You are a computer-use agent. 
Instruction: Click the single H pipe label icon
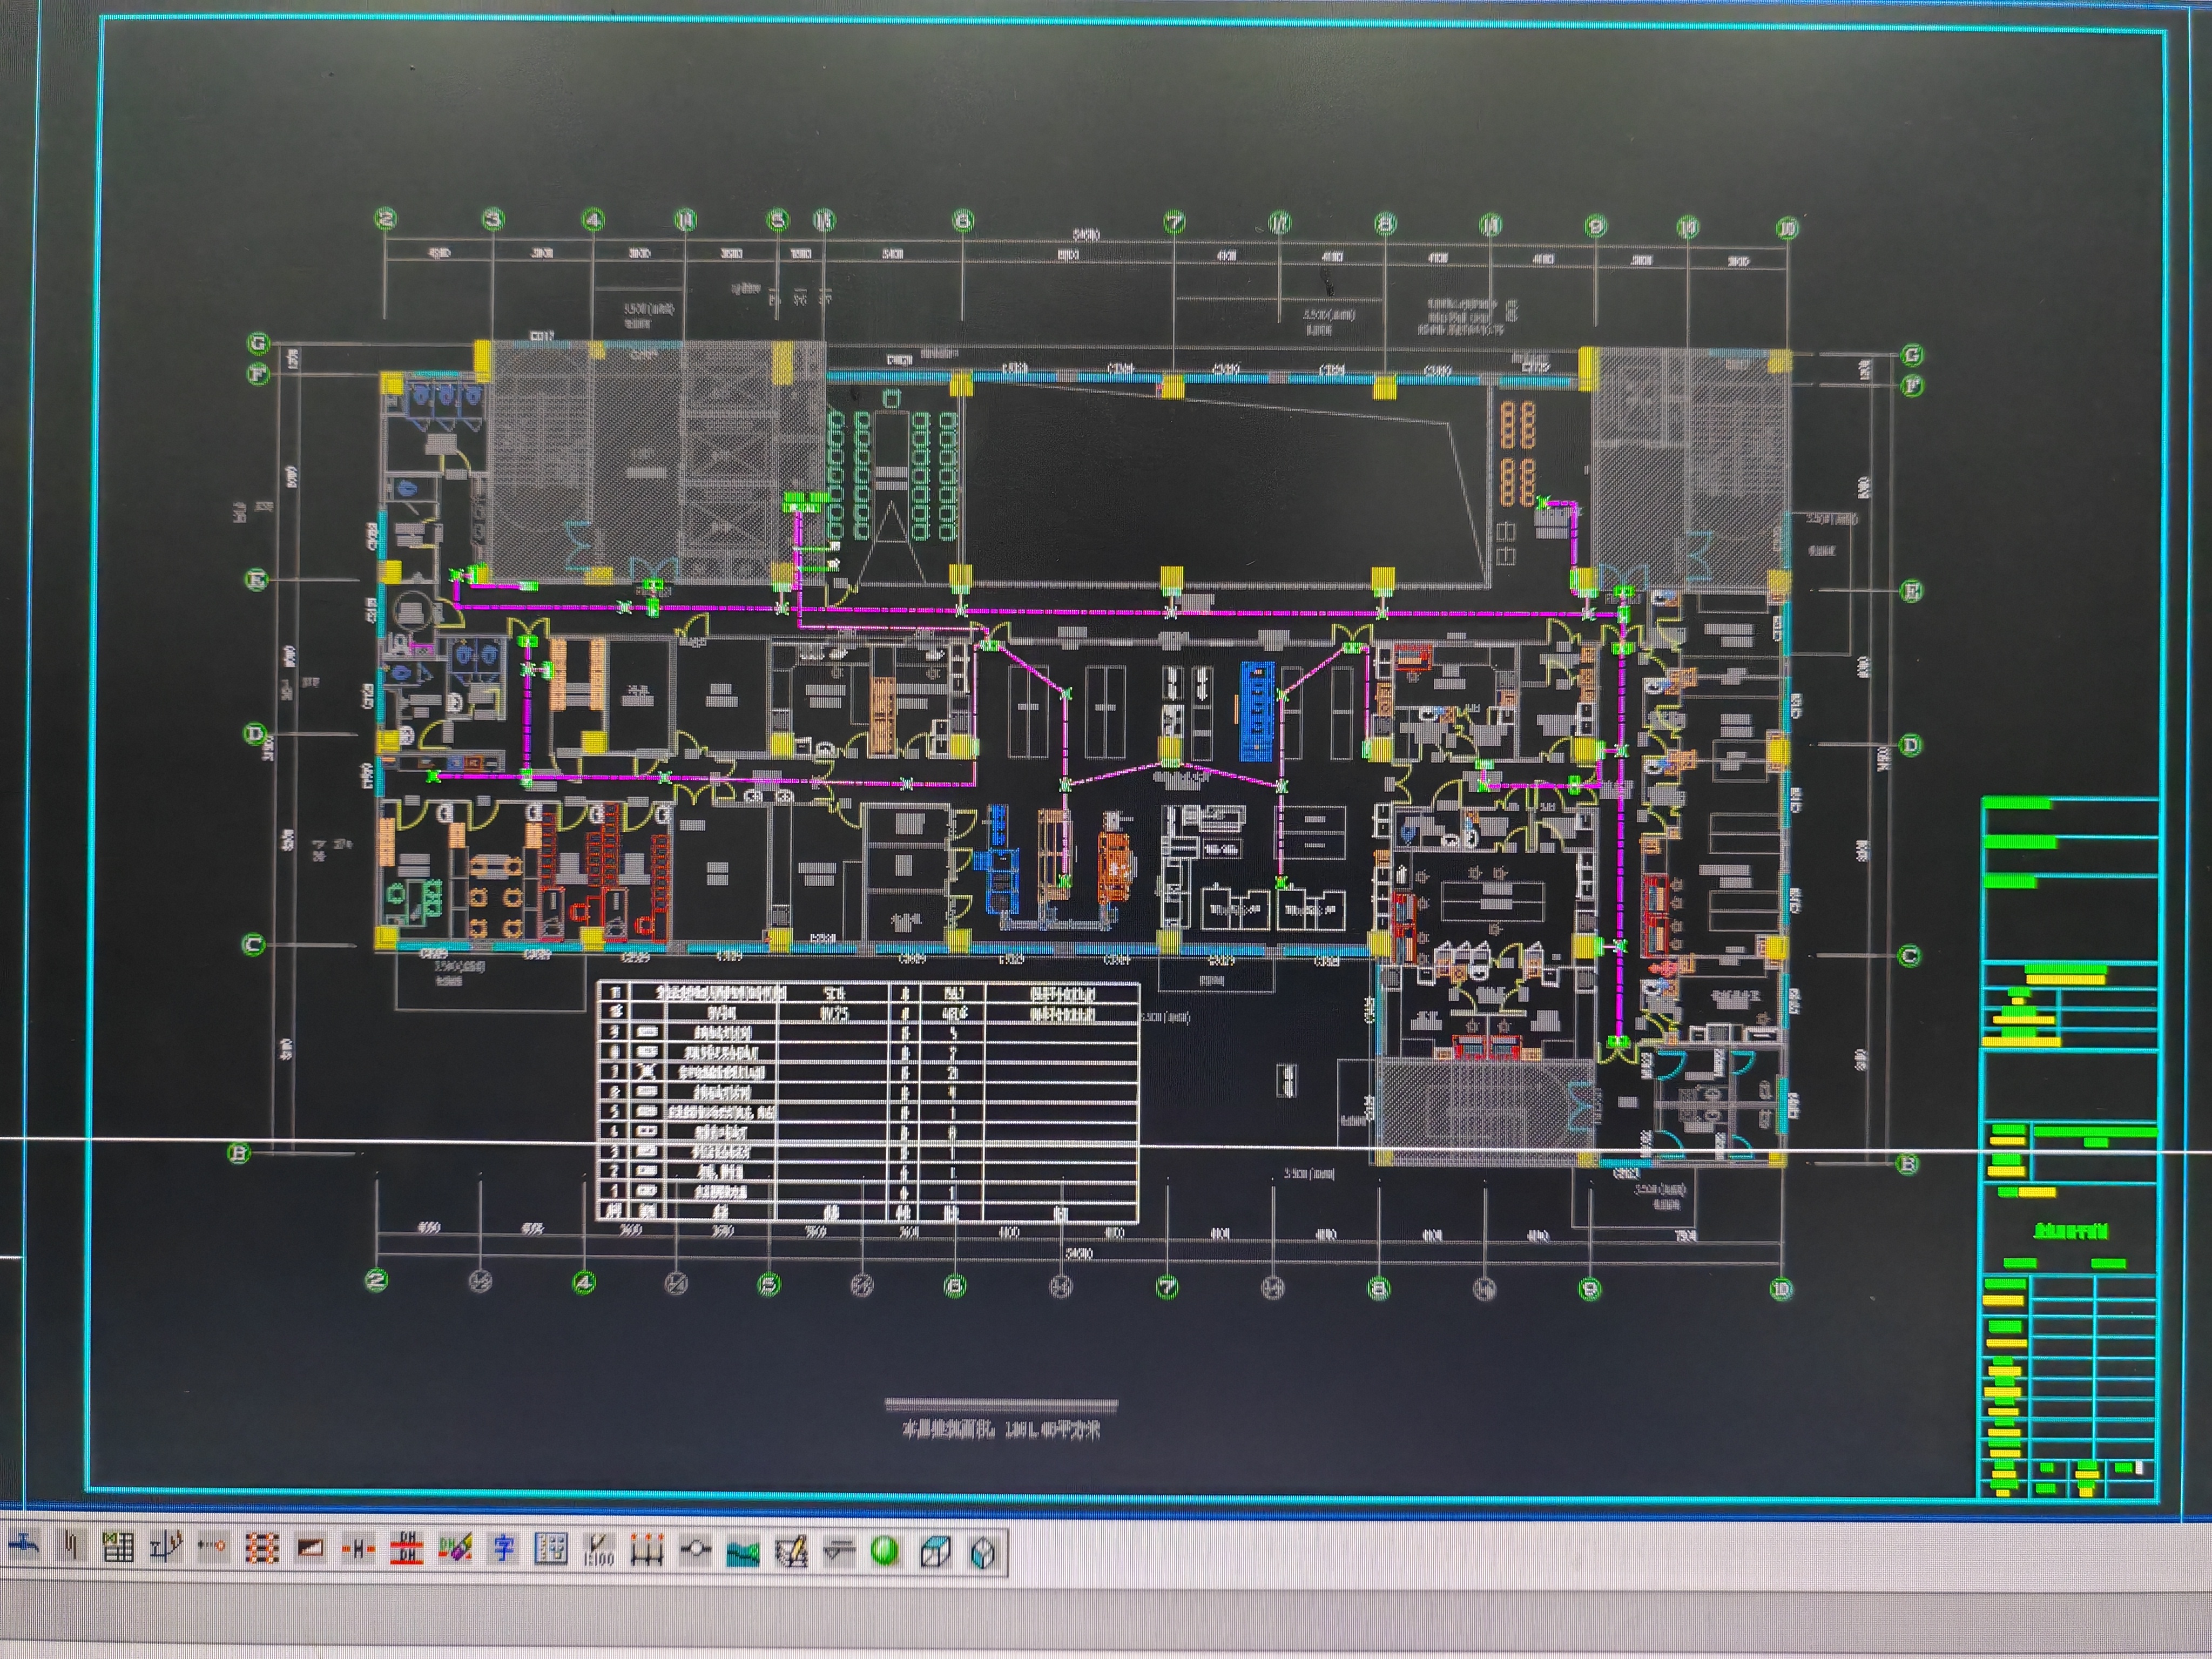tap(358, 1550)
